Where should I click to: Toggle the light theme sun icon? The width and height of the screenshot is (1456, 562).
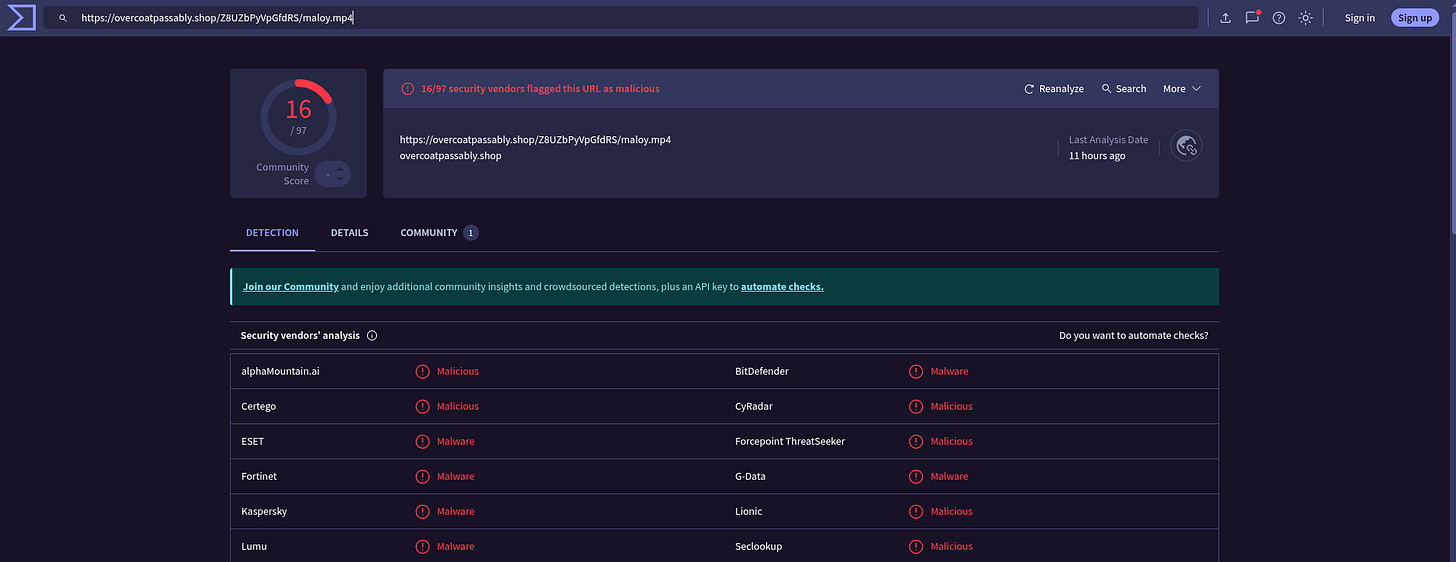click(x=1305, y=18)
